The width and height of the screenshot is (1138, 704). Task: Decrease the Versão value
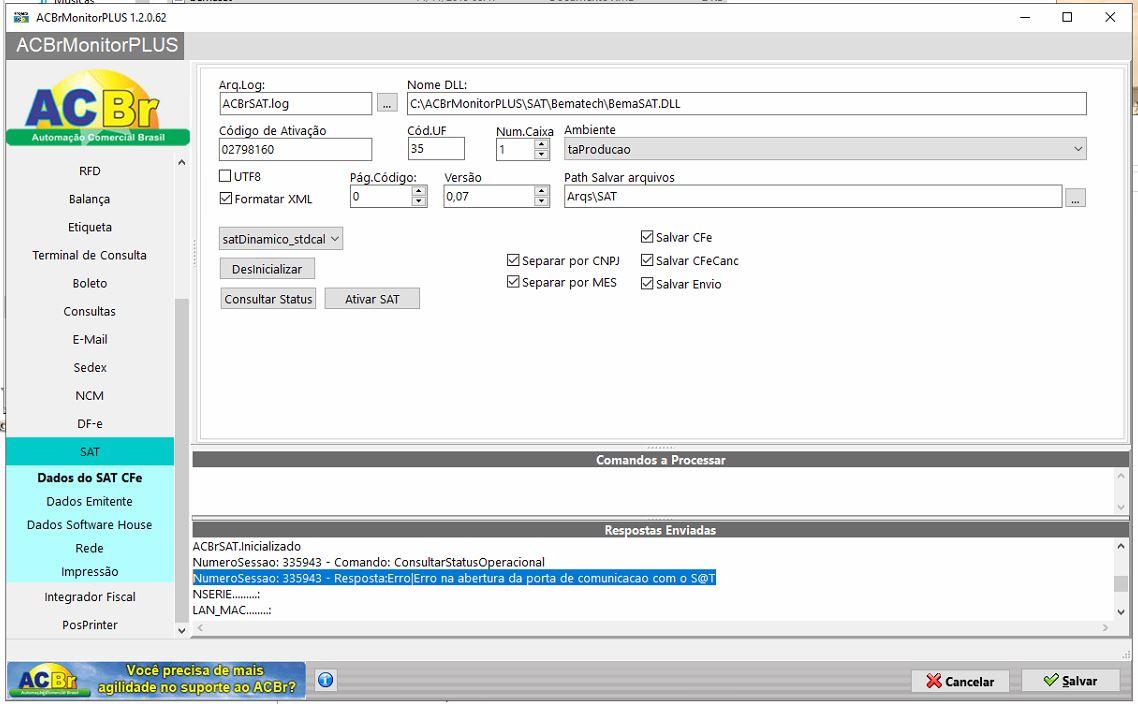[x=541, y=201]
